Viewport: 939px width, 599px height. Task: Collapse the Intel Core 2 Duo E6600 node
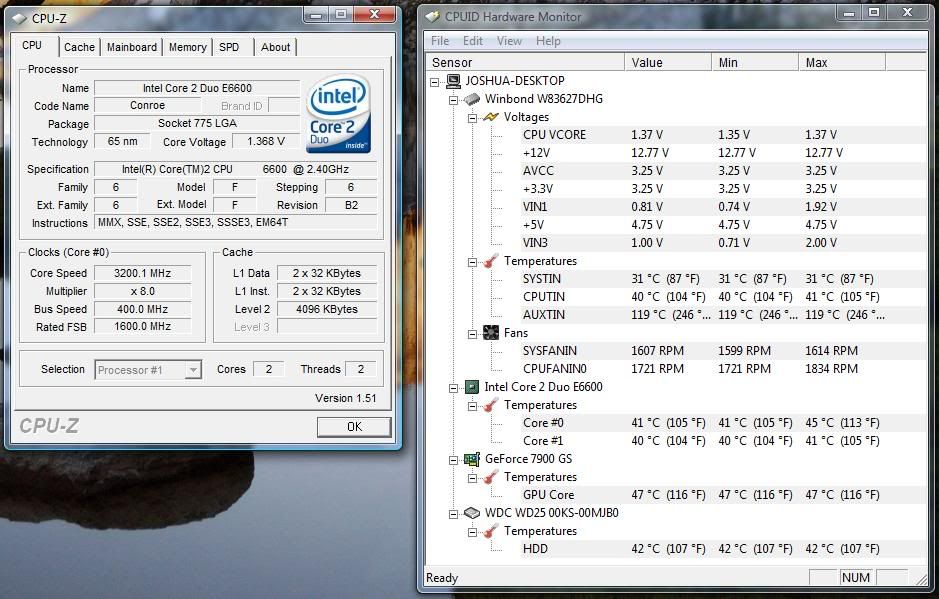point(453,388)
